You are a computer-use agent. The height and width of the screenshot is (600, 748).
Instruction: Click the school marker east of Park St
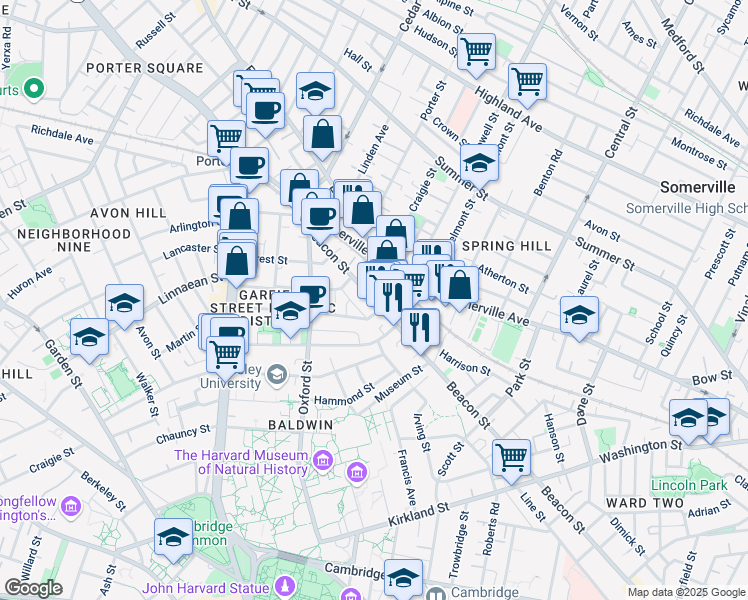[579, 316]
